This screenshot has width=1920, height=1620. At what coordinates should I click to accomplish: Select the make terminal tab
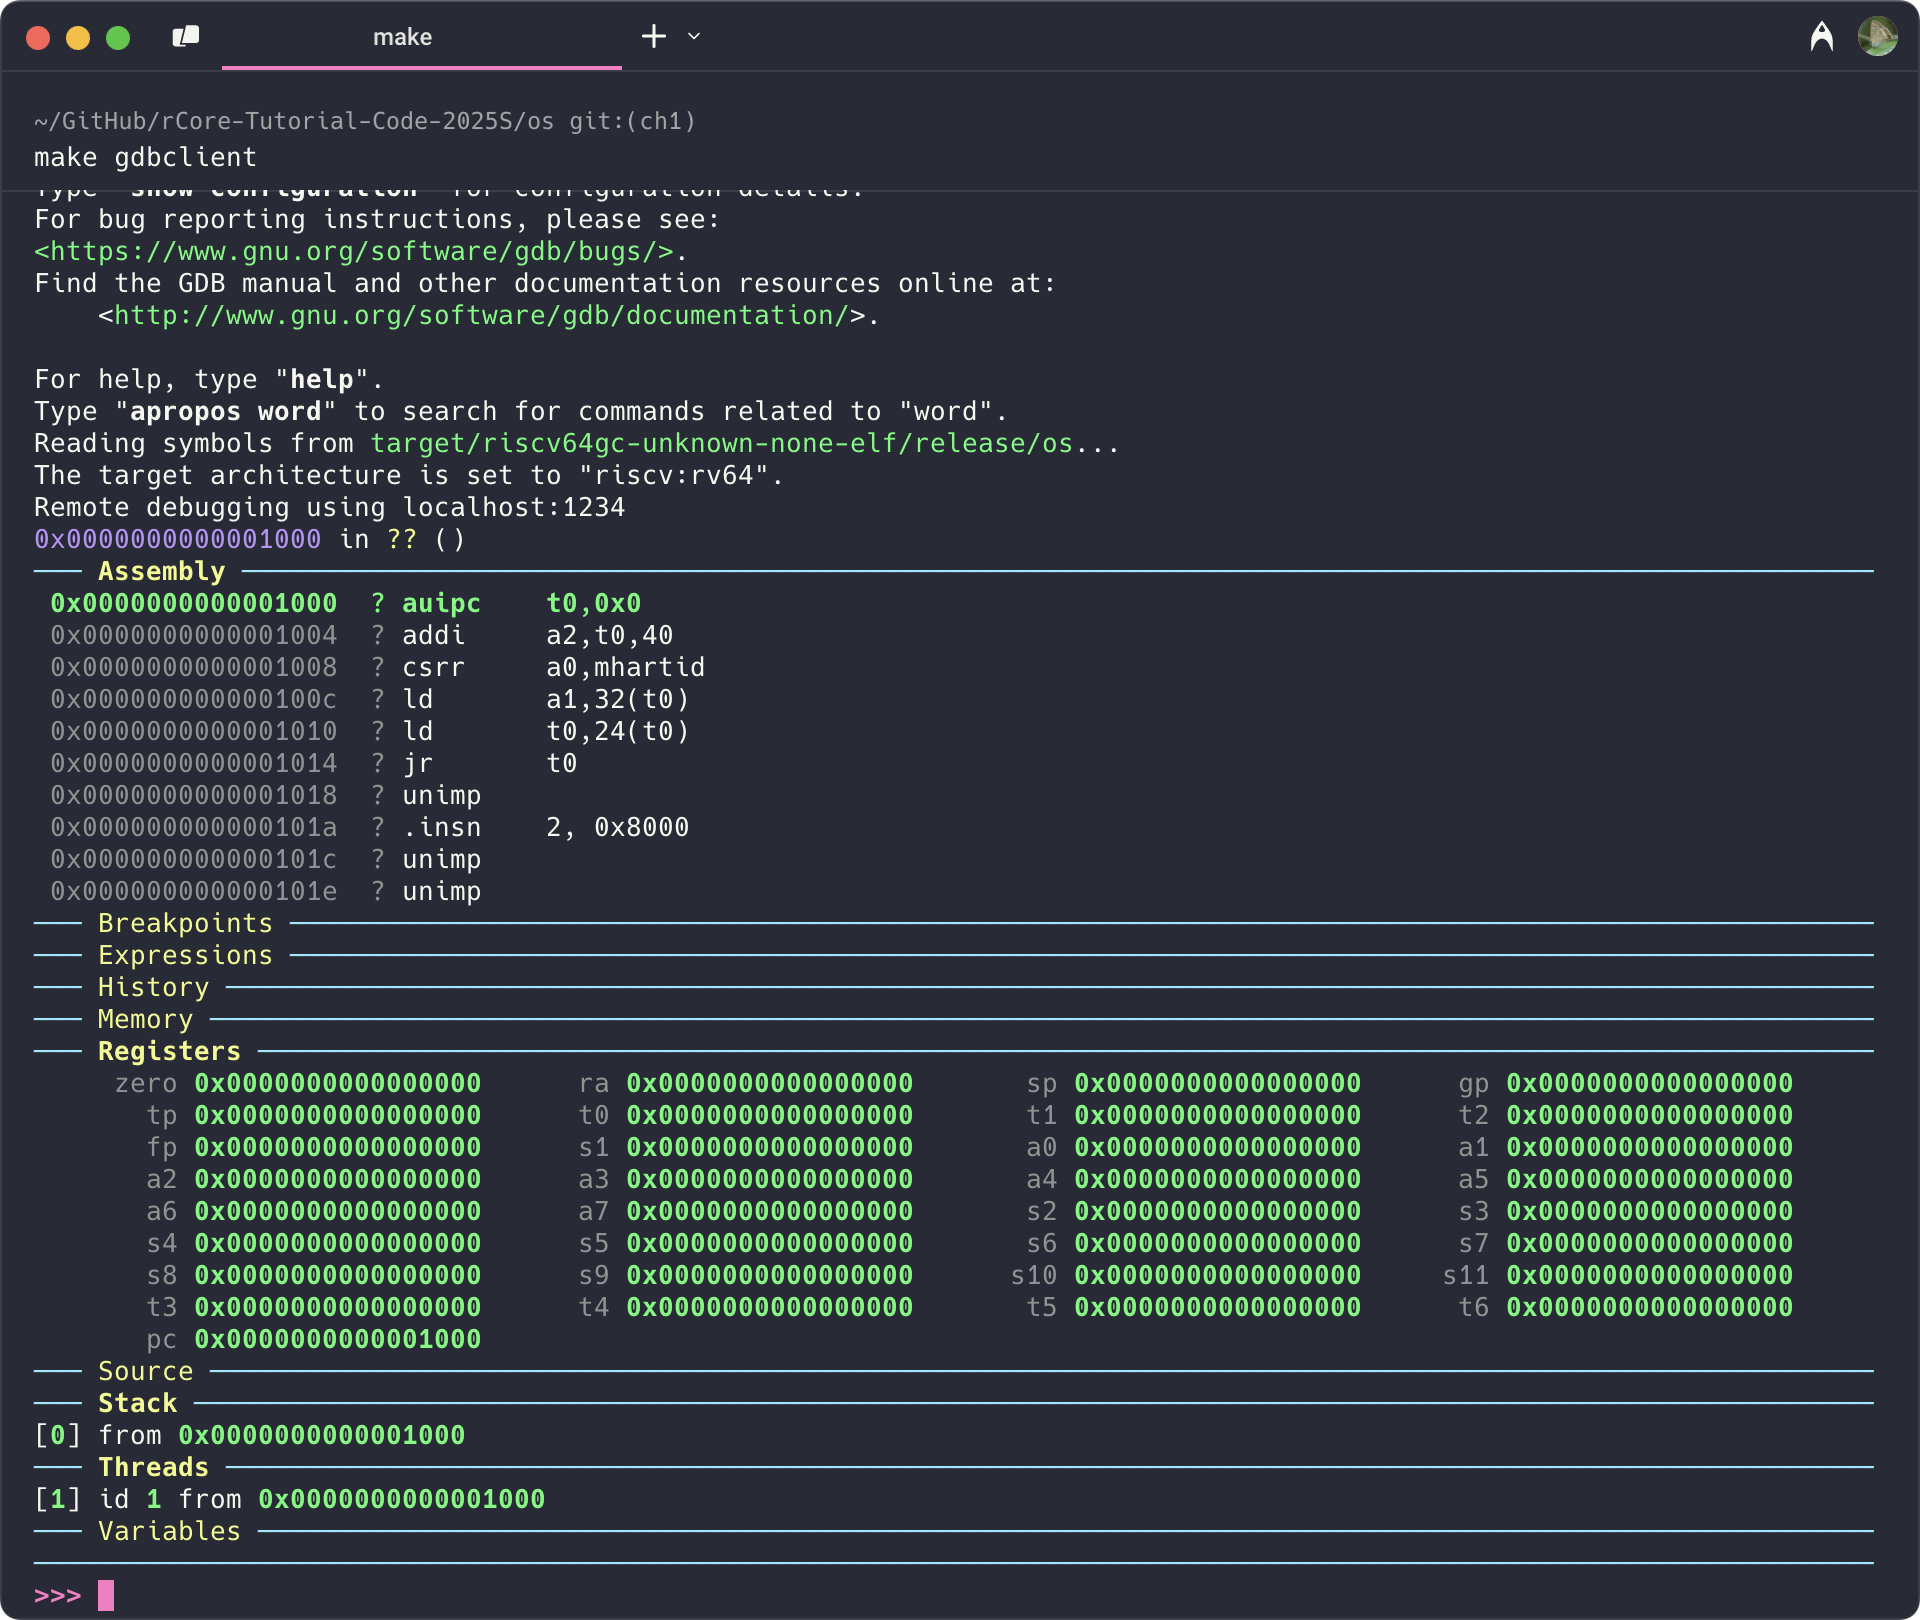402,37
